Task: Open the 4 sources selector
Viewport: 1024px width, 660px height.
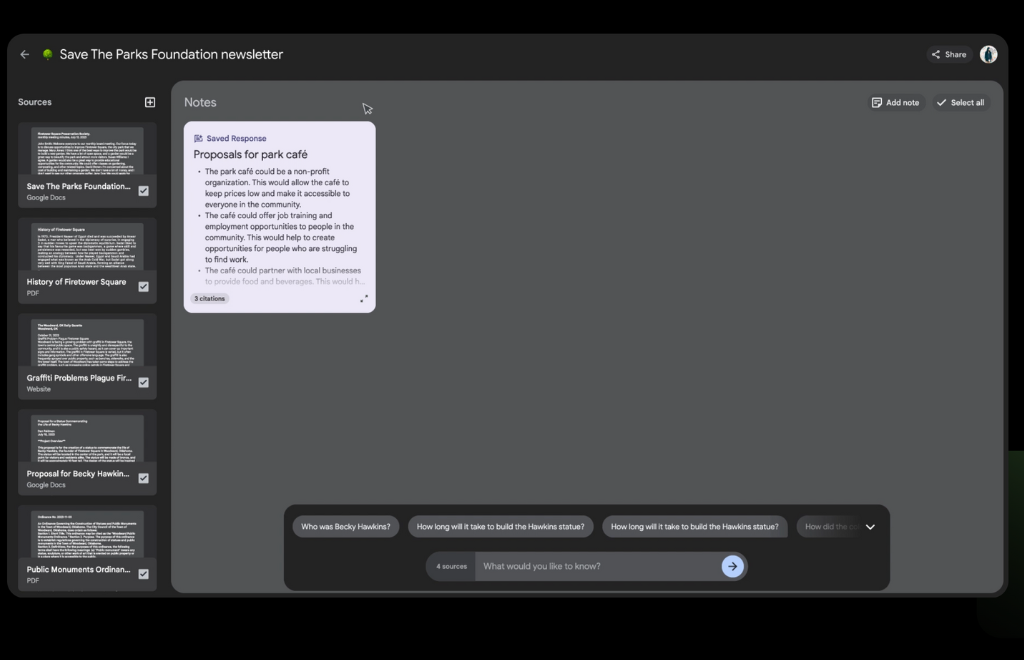Action: click(451, 566)
